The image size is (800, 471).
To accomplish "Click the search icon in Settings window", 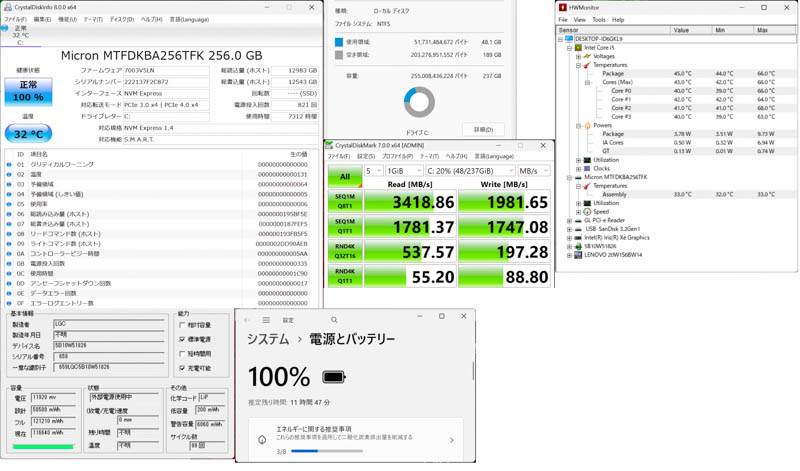I will 334,320.
